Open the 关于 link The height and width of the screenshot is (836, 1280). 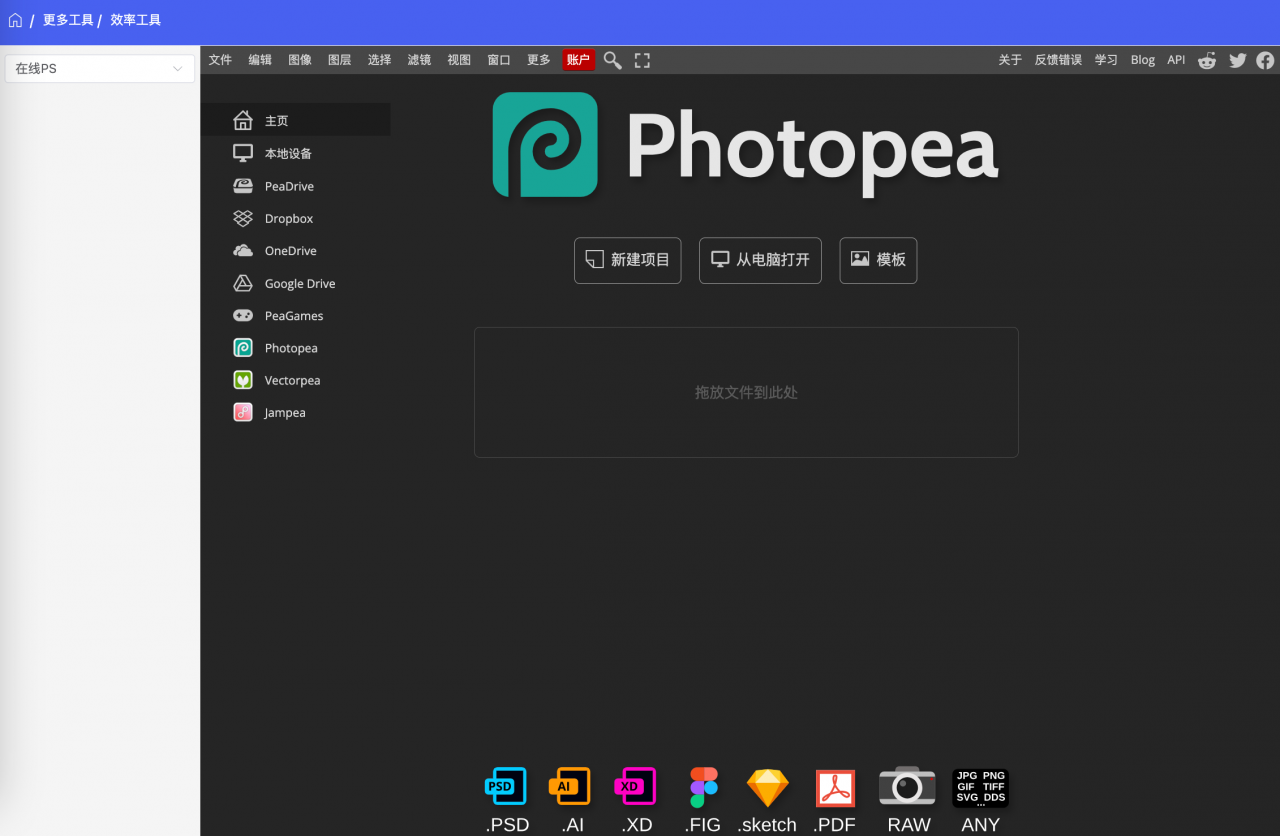[x=1010, y=60]
